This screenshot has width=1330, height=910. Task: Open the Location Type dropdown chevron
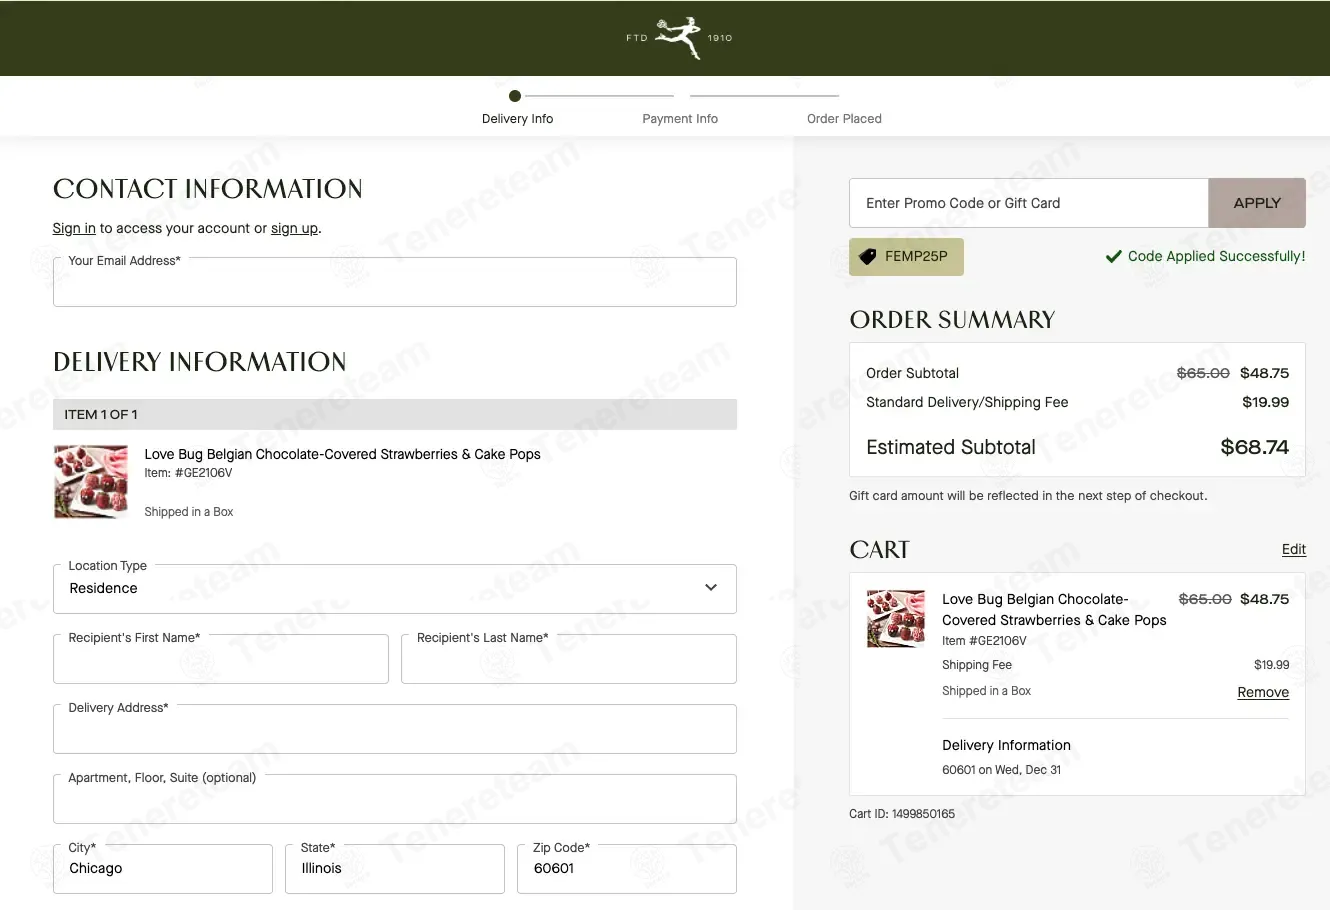[x=711, y=588]
